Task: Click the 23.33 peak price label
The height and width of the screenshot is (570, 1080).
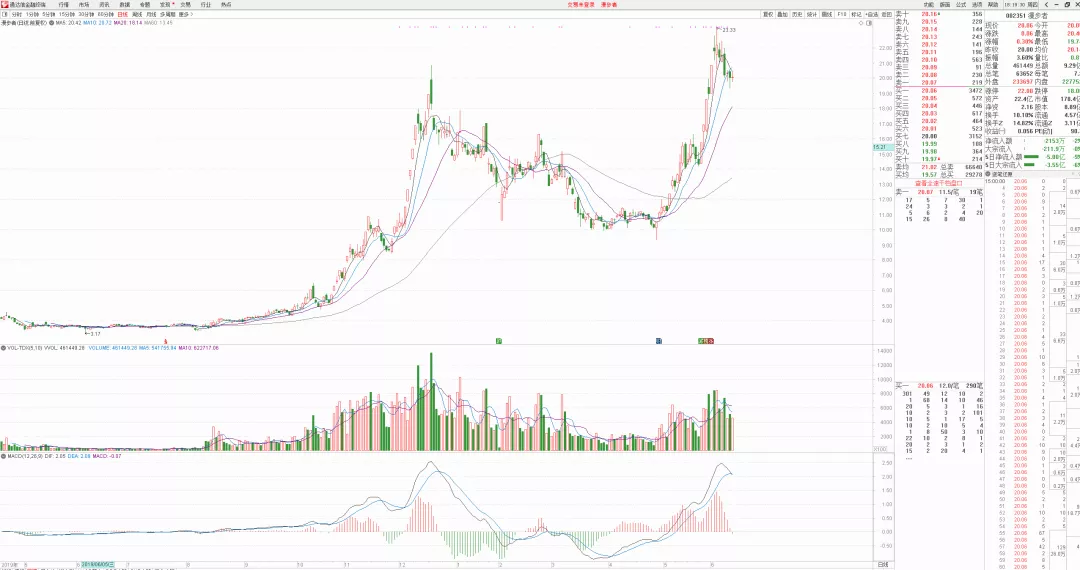Action: point(729,30)
